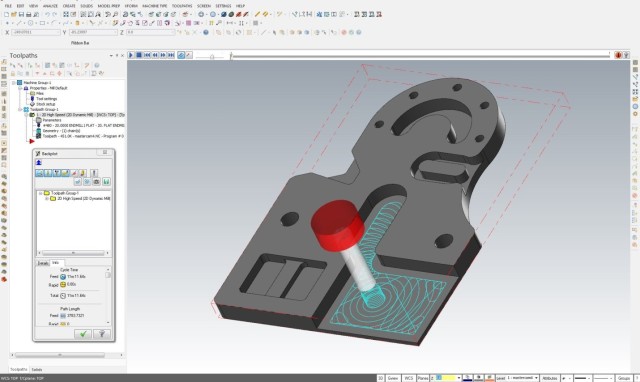Select Files under Properties
The height and width of the screenshot is (382, 640).
[x=40, y=93]
